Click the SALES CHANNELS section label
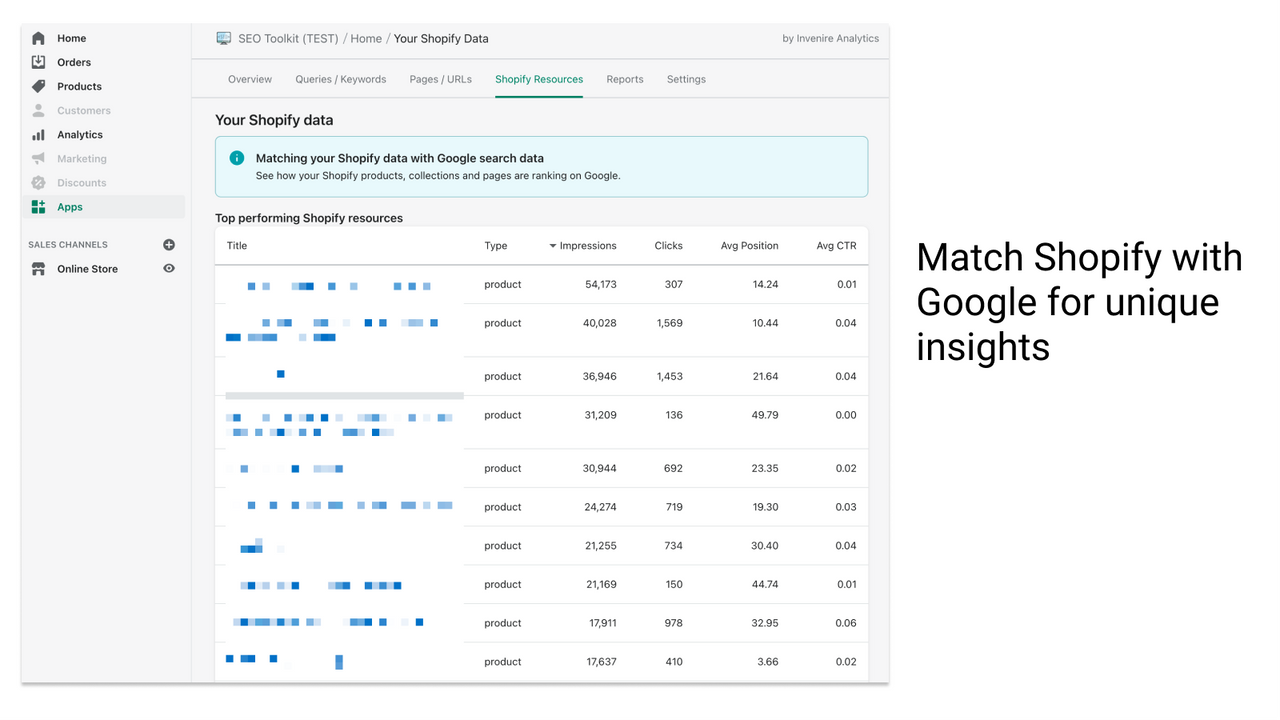This screenshot has width=1280, height=720. click(x=68, y=245)
